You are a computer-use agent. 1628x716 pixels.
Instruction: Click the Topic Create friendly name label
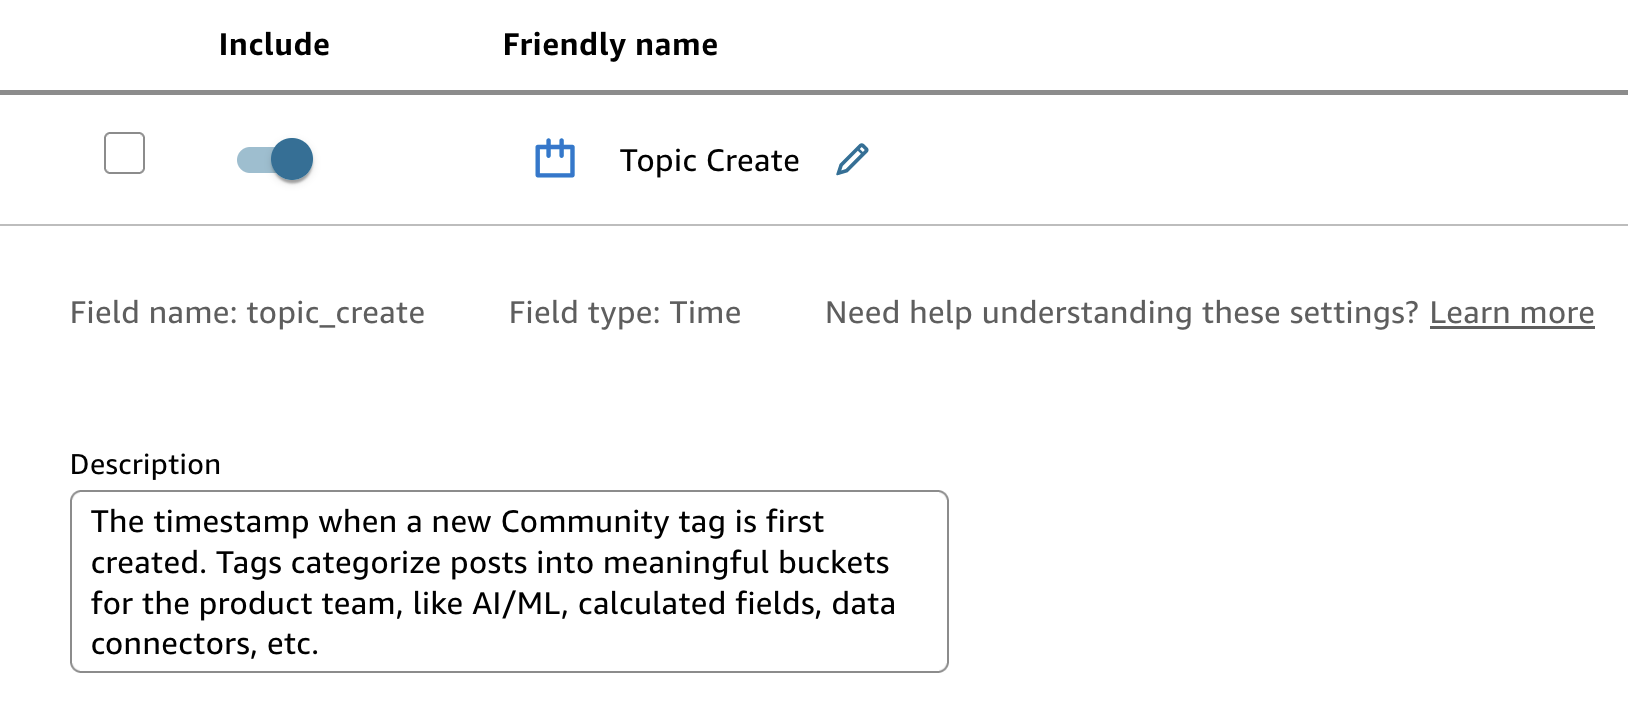click(710, 160)
